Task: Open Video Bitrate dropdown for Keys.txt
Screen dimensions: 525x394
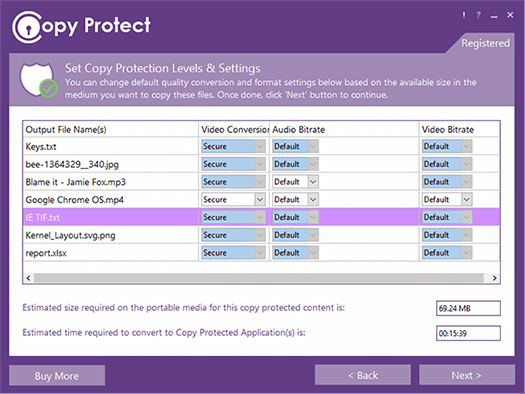Action: click(x=447, y=146)
